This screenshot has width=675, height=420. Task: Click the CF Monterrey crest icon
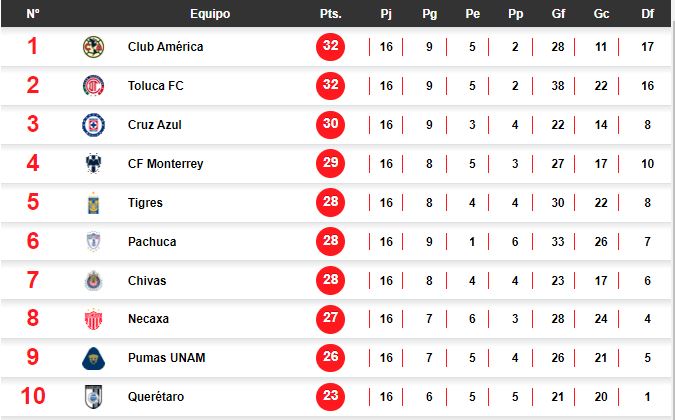point(93,164)
